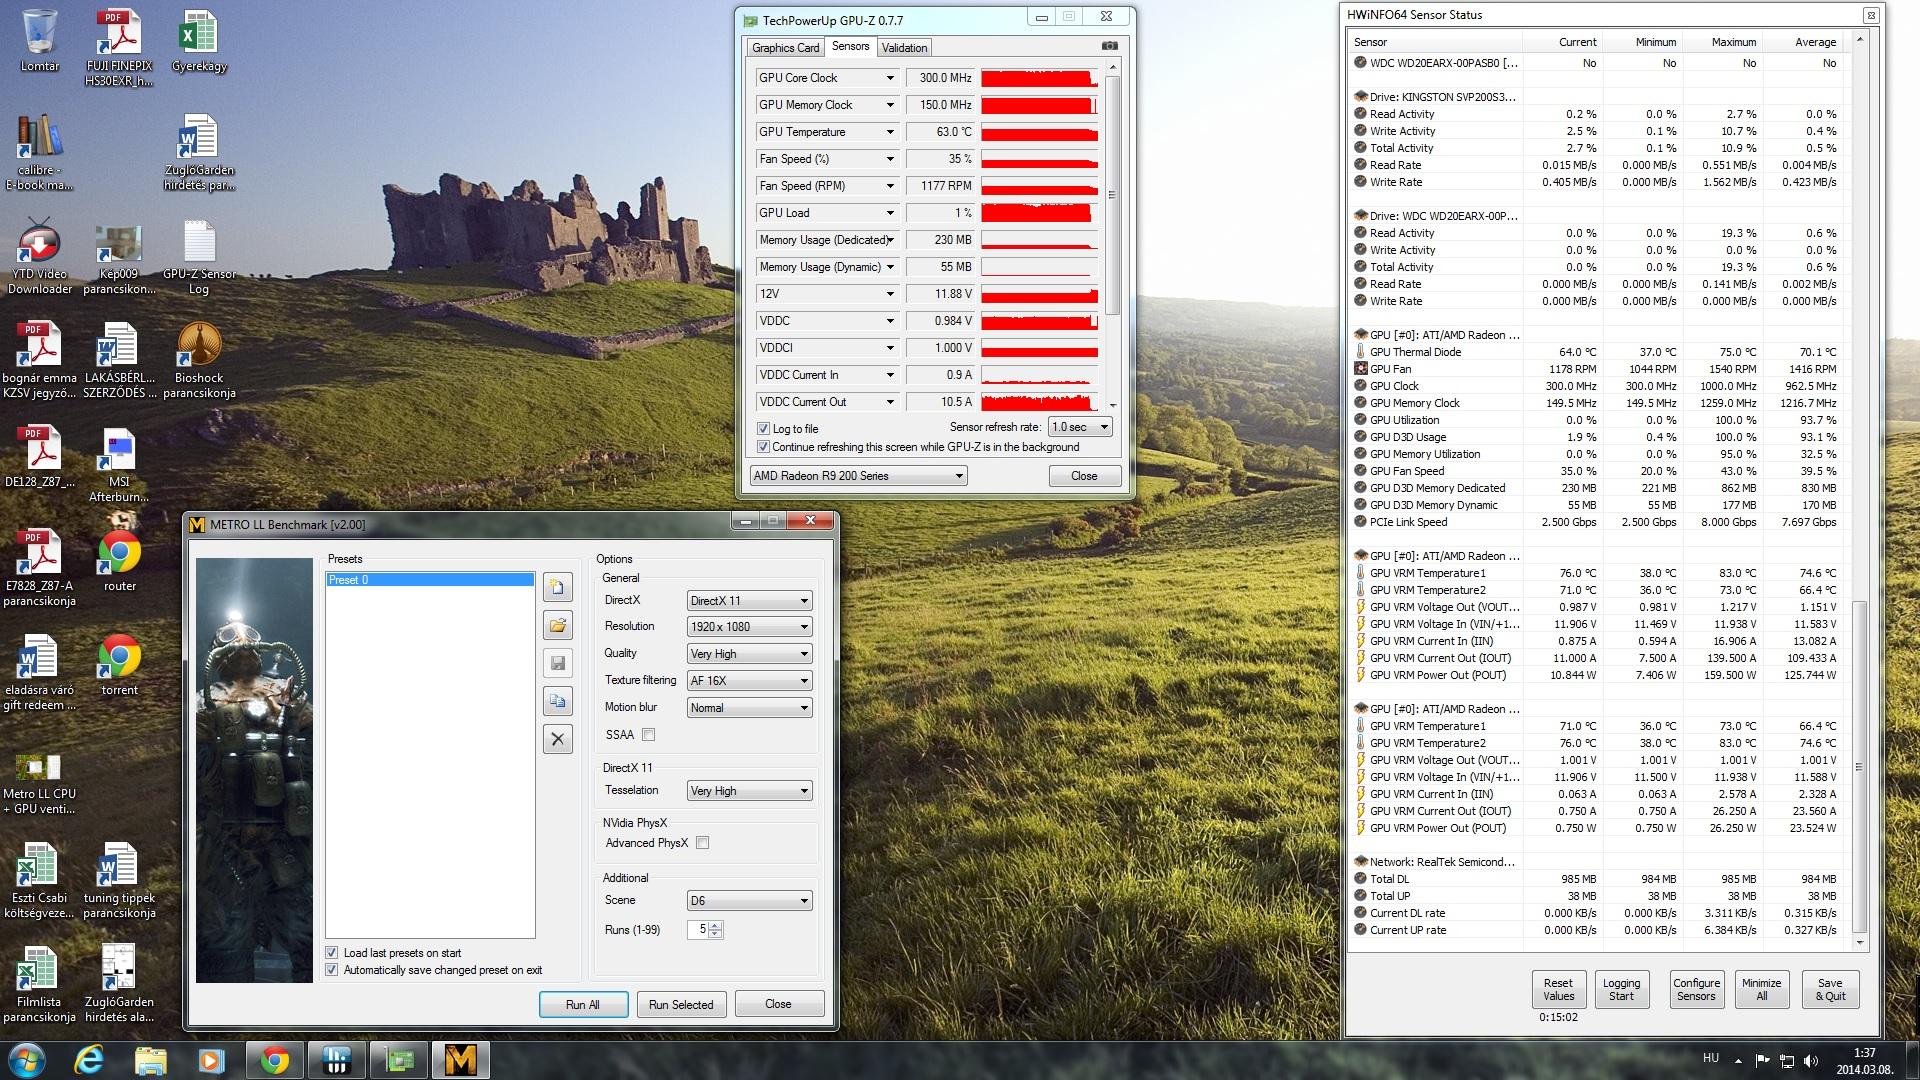This screenshot has width=1920, height=1080.
Task: Select the GPU-Z Sensor Log file icon
Action: [x=199, y=257]
